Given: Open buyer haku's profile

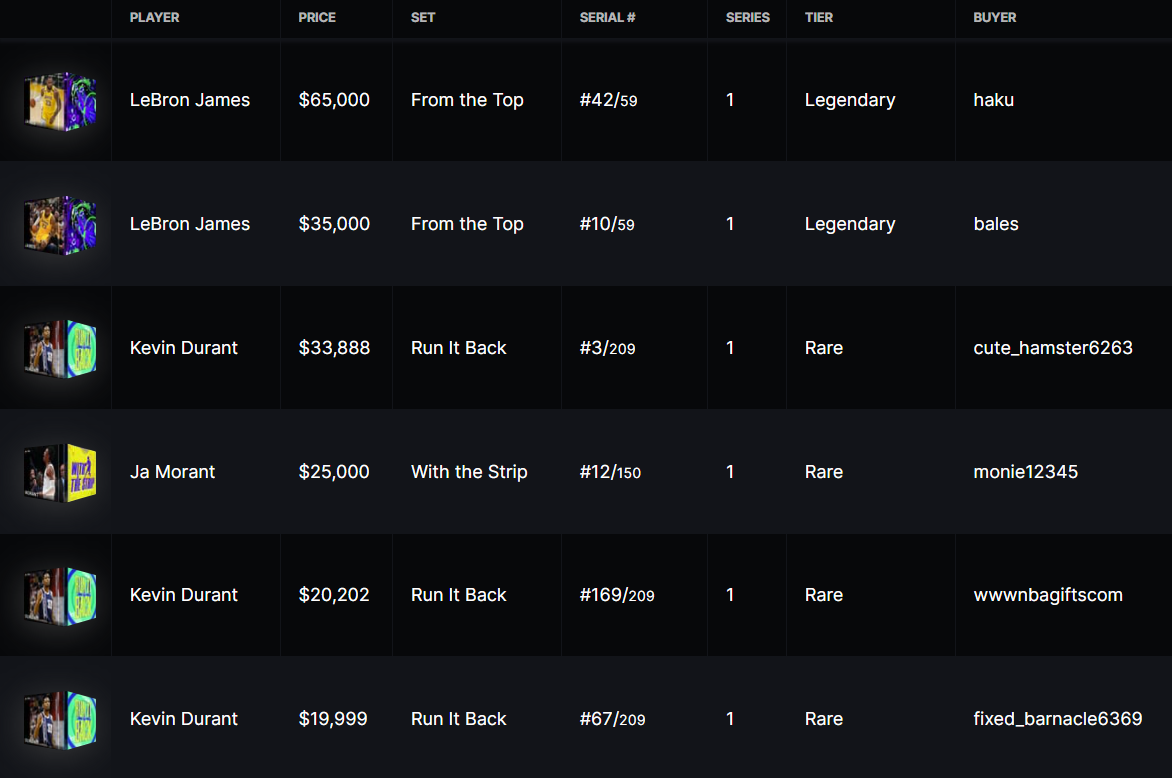Looking at the screenshot, I should pos(993,100).
